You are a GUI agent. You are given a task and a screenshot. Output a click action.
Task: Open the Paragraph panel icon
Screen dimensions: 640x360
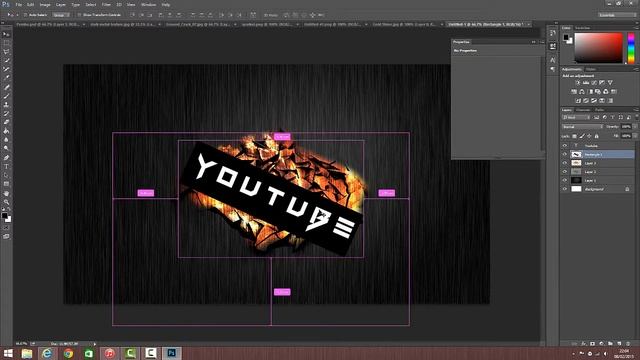pos(553,69)
